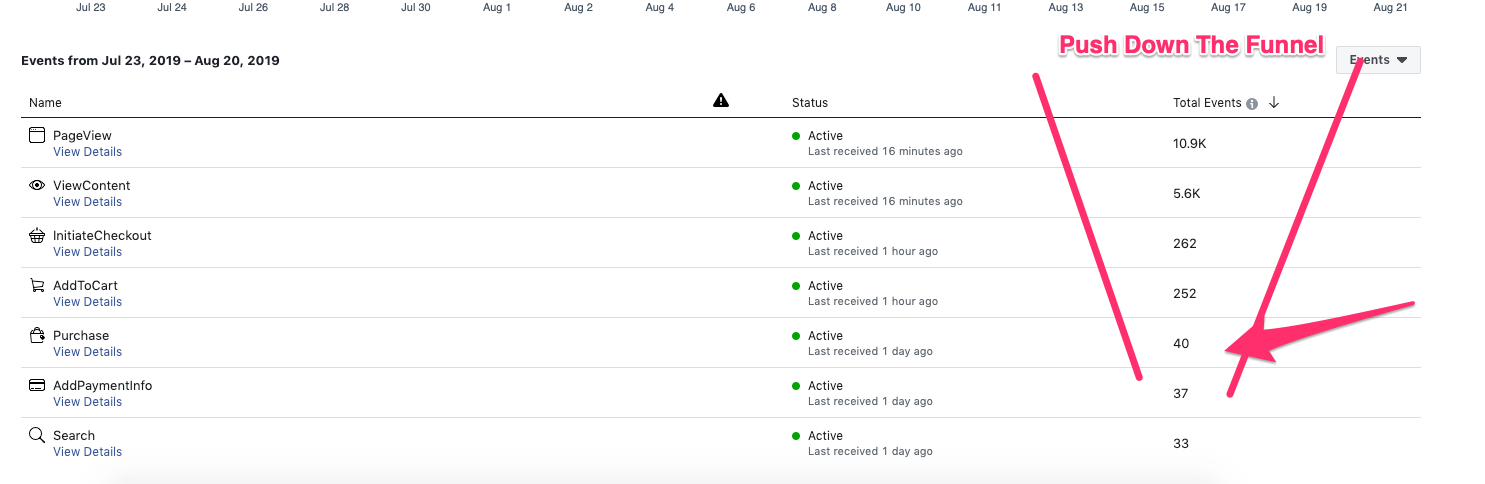Click the Search magnifying glass icon
The width and height of the screenshot is (1485, 484).
pyautogui.click(x=37, y=435)
